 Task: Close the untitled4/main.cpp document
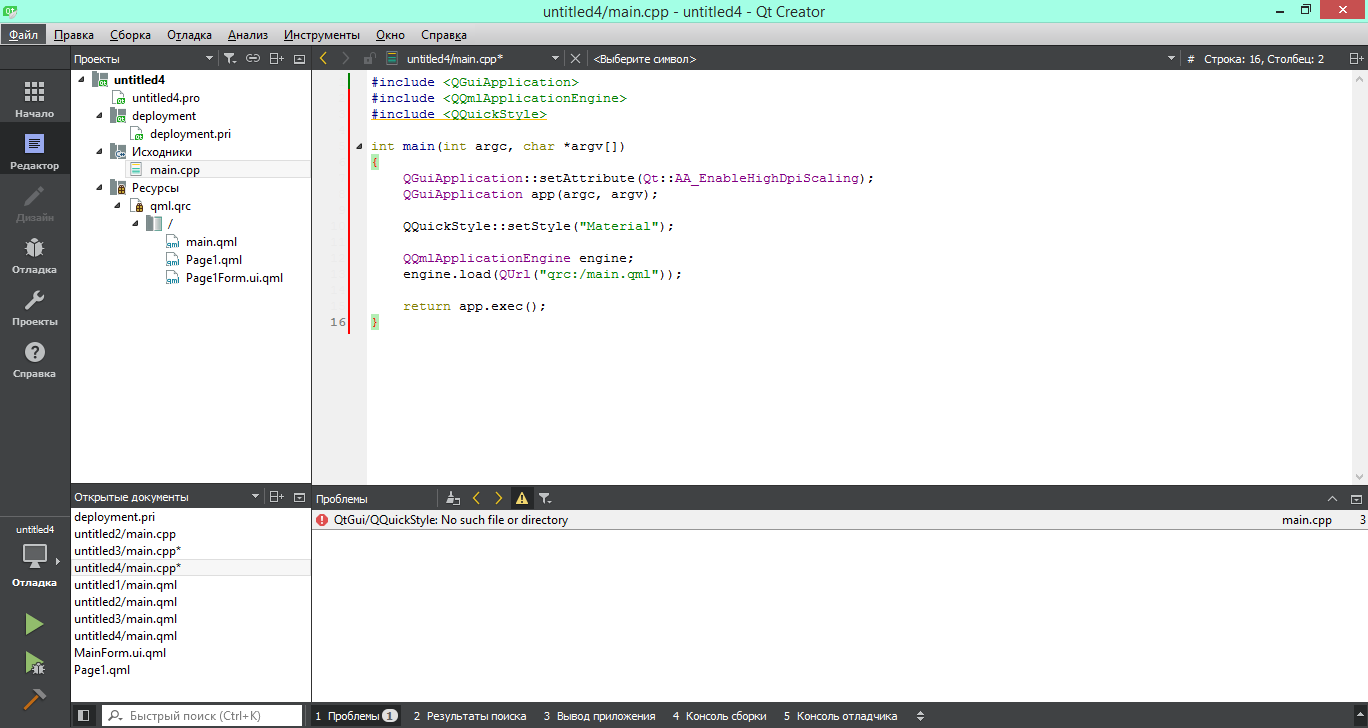(x=575, y=59)
